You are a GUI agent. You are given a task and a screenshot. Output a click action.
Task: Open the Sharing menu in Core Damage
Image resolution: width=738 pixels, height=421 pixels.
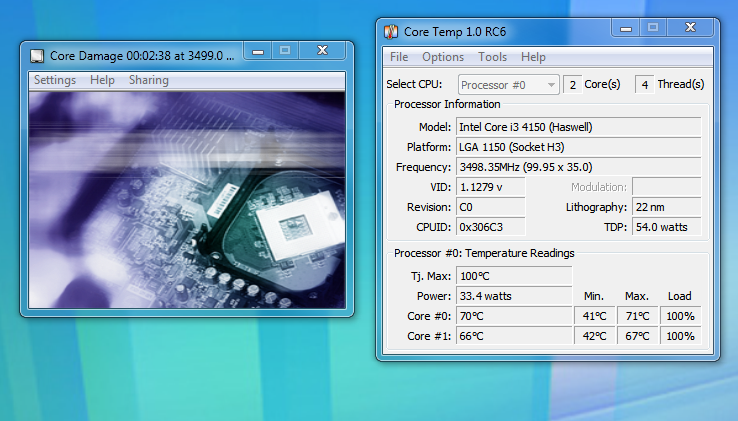click(149, 80)
